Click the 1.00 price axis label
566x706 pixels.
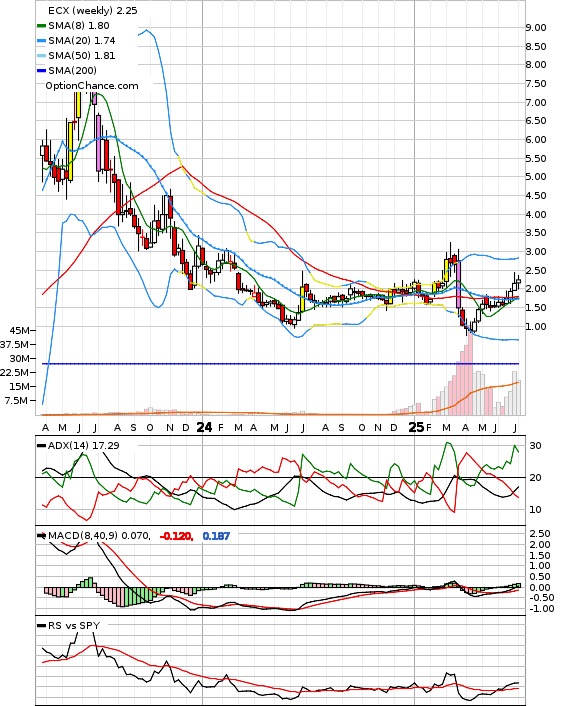536,326
